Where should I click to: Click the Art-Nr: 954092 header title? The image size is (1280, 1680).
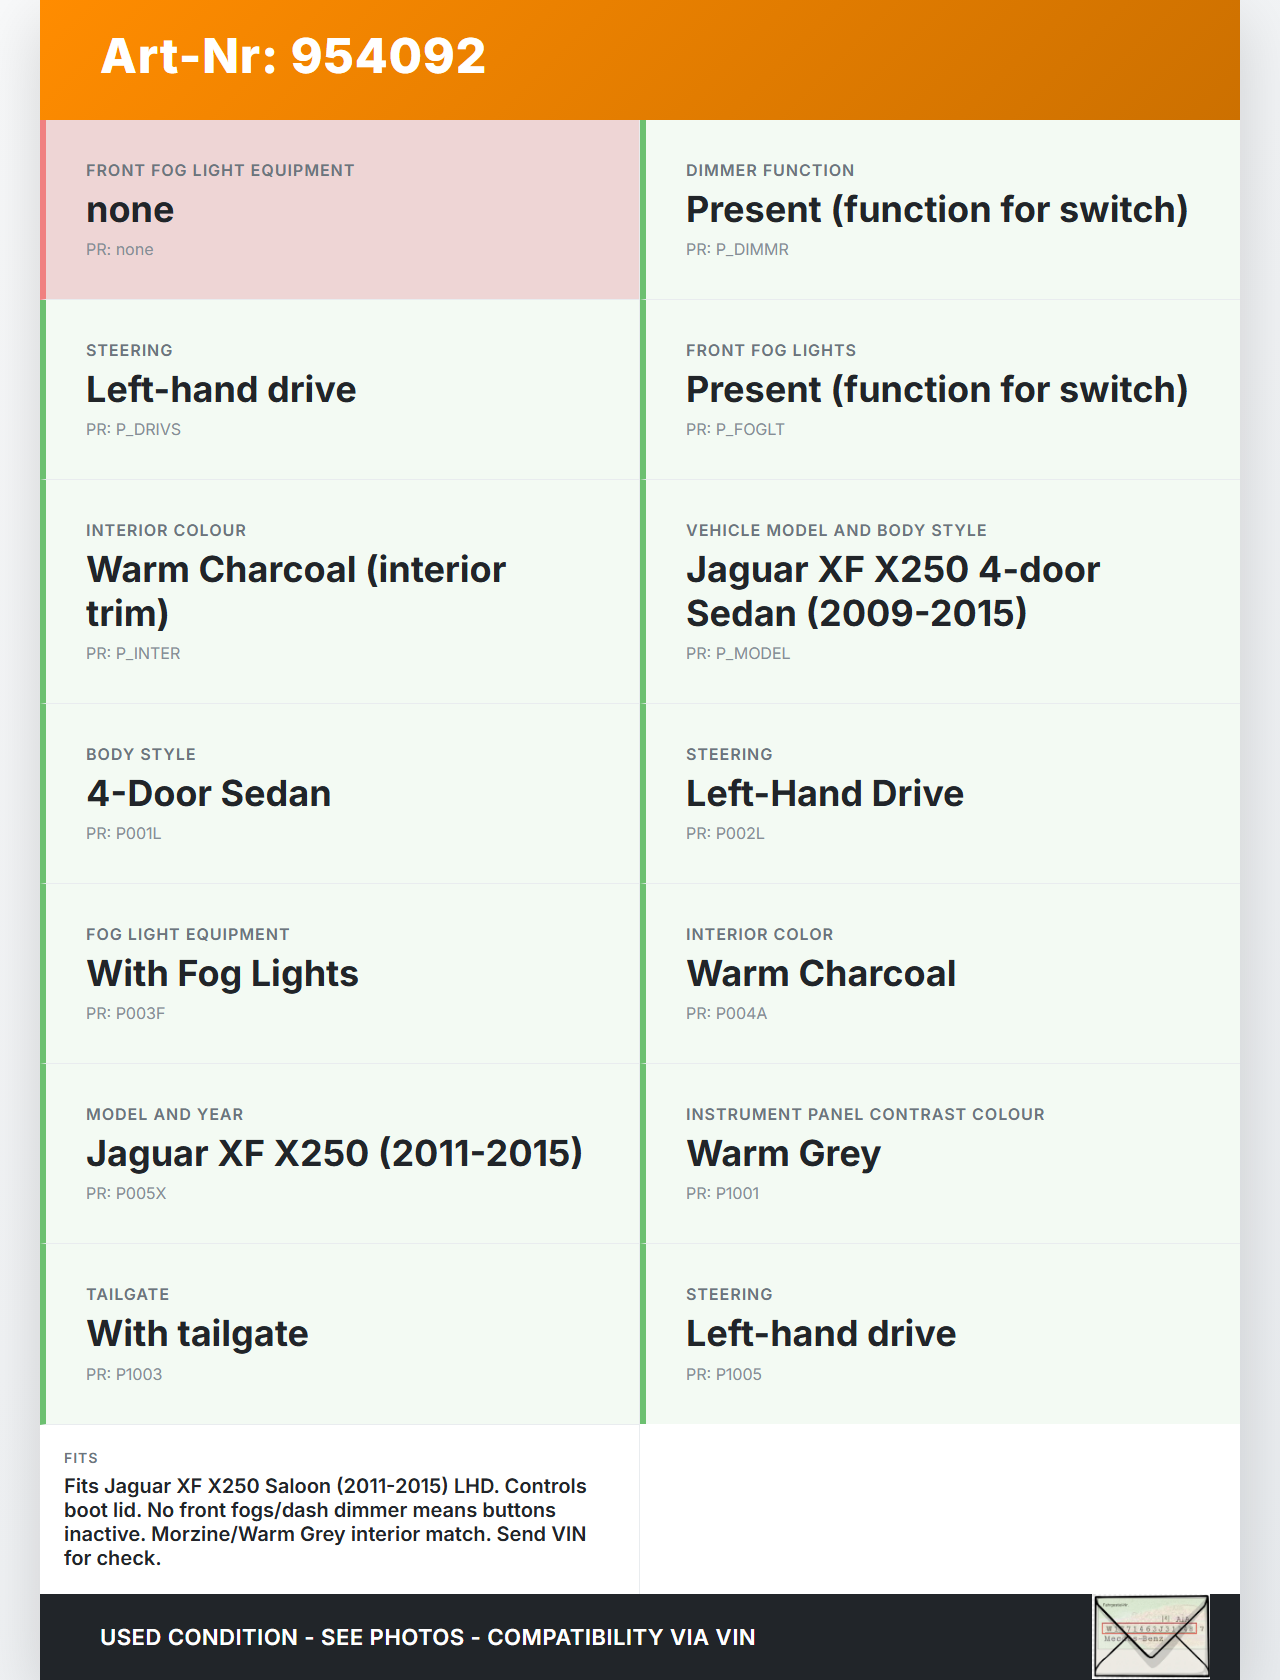293,56
